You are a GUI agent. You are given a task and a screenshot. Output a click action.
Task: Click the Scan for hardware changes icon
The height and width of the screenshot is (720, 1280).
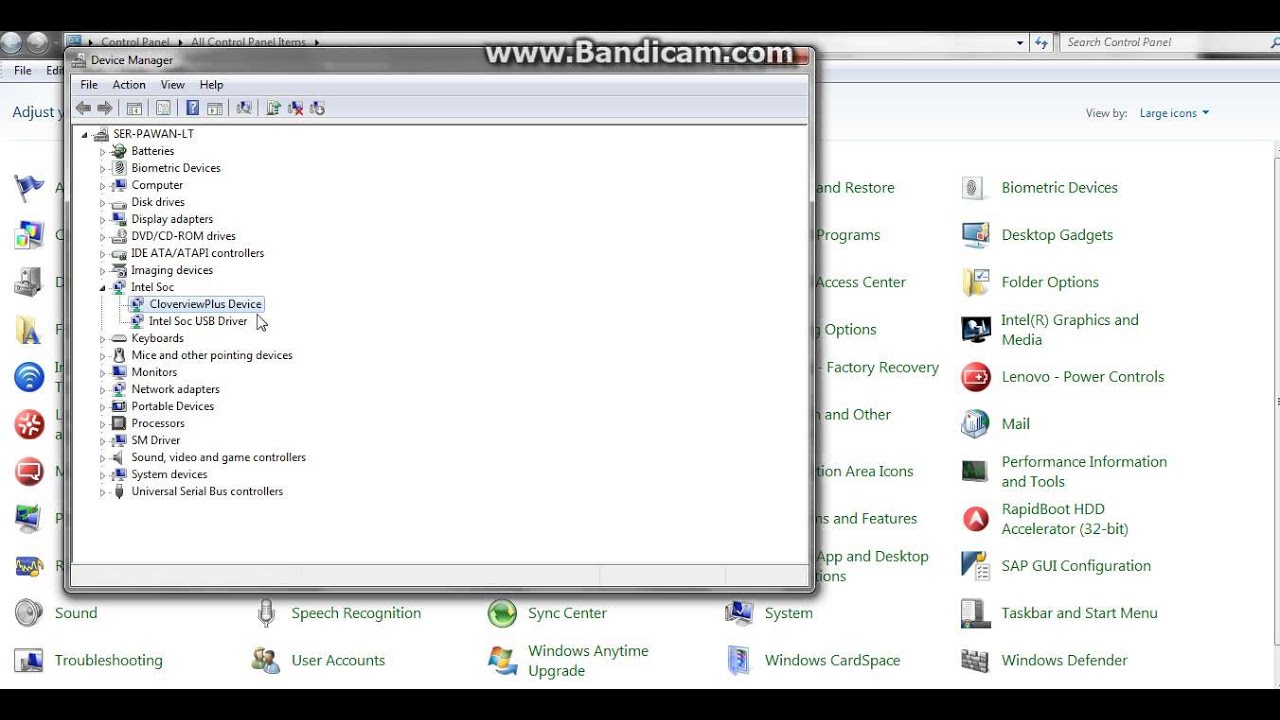pyautogui.click(x=243, y=108)
